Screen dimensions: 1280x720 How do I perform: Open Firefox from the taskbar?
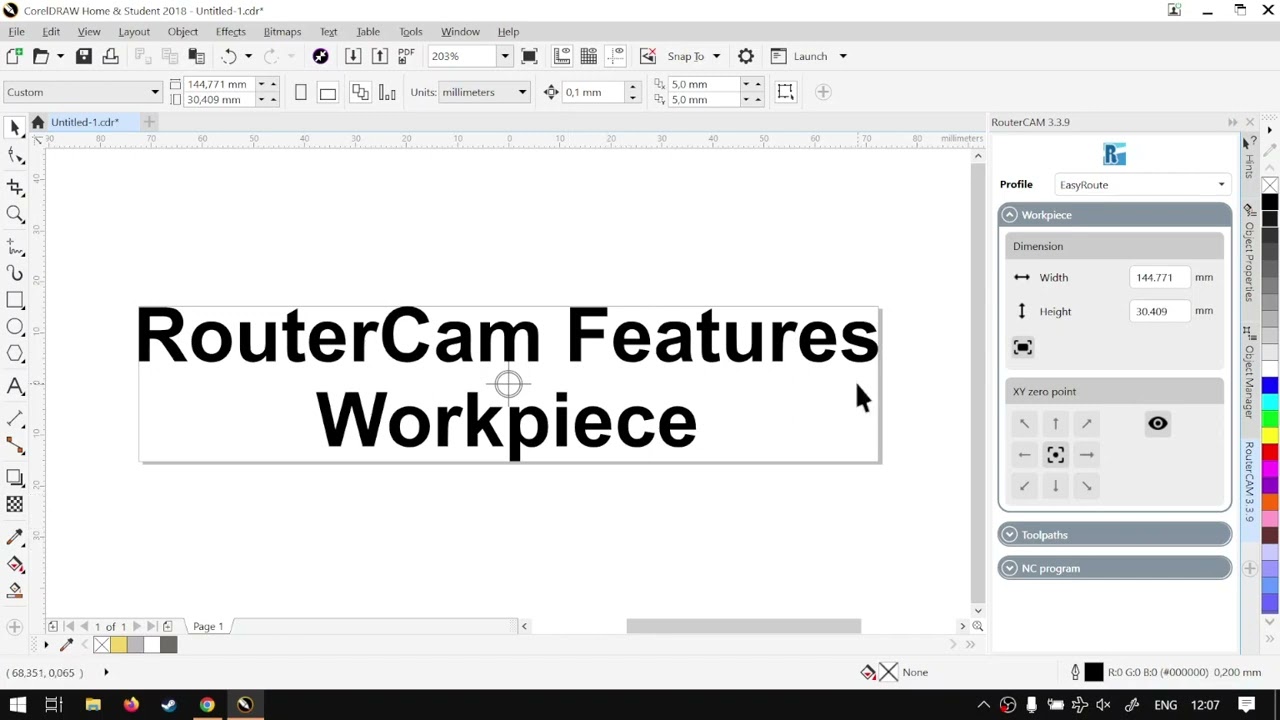pyautogui.click(x=131, y=705)
